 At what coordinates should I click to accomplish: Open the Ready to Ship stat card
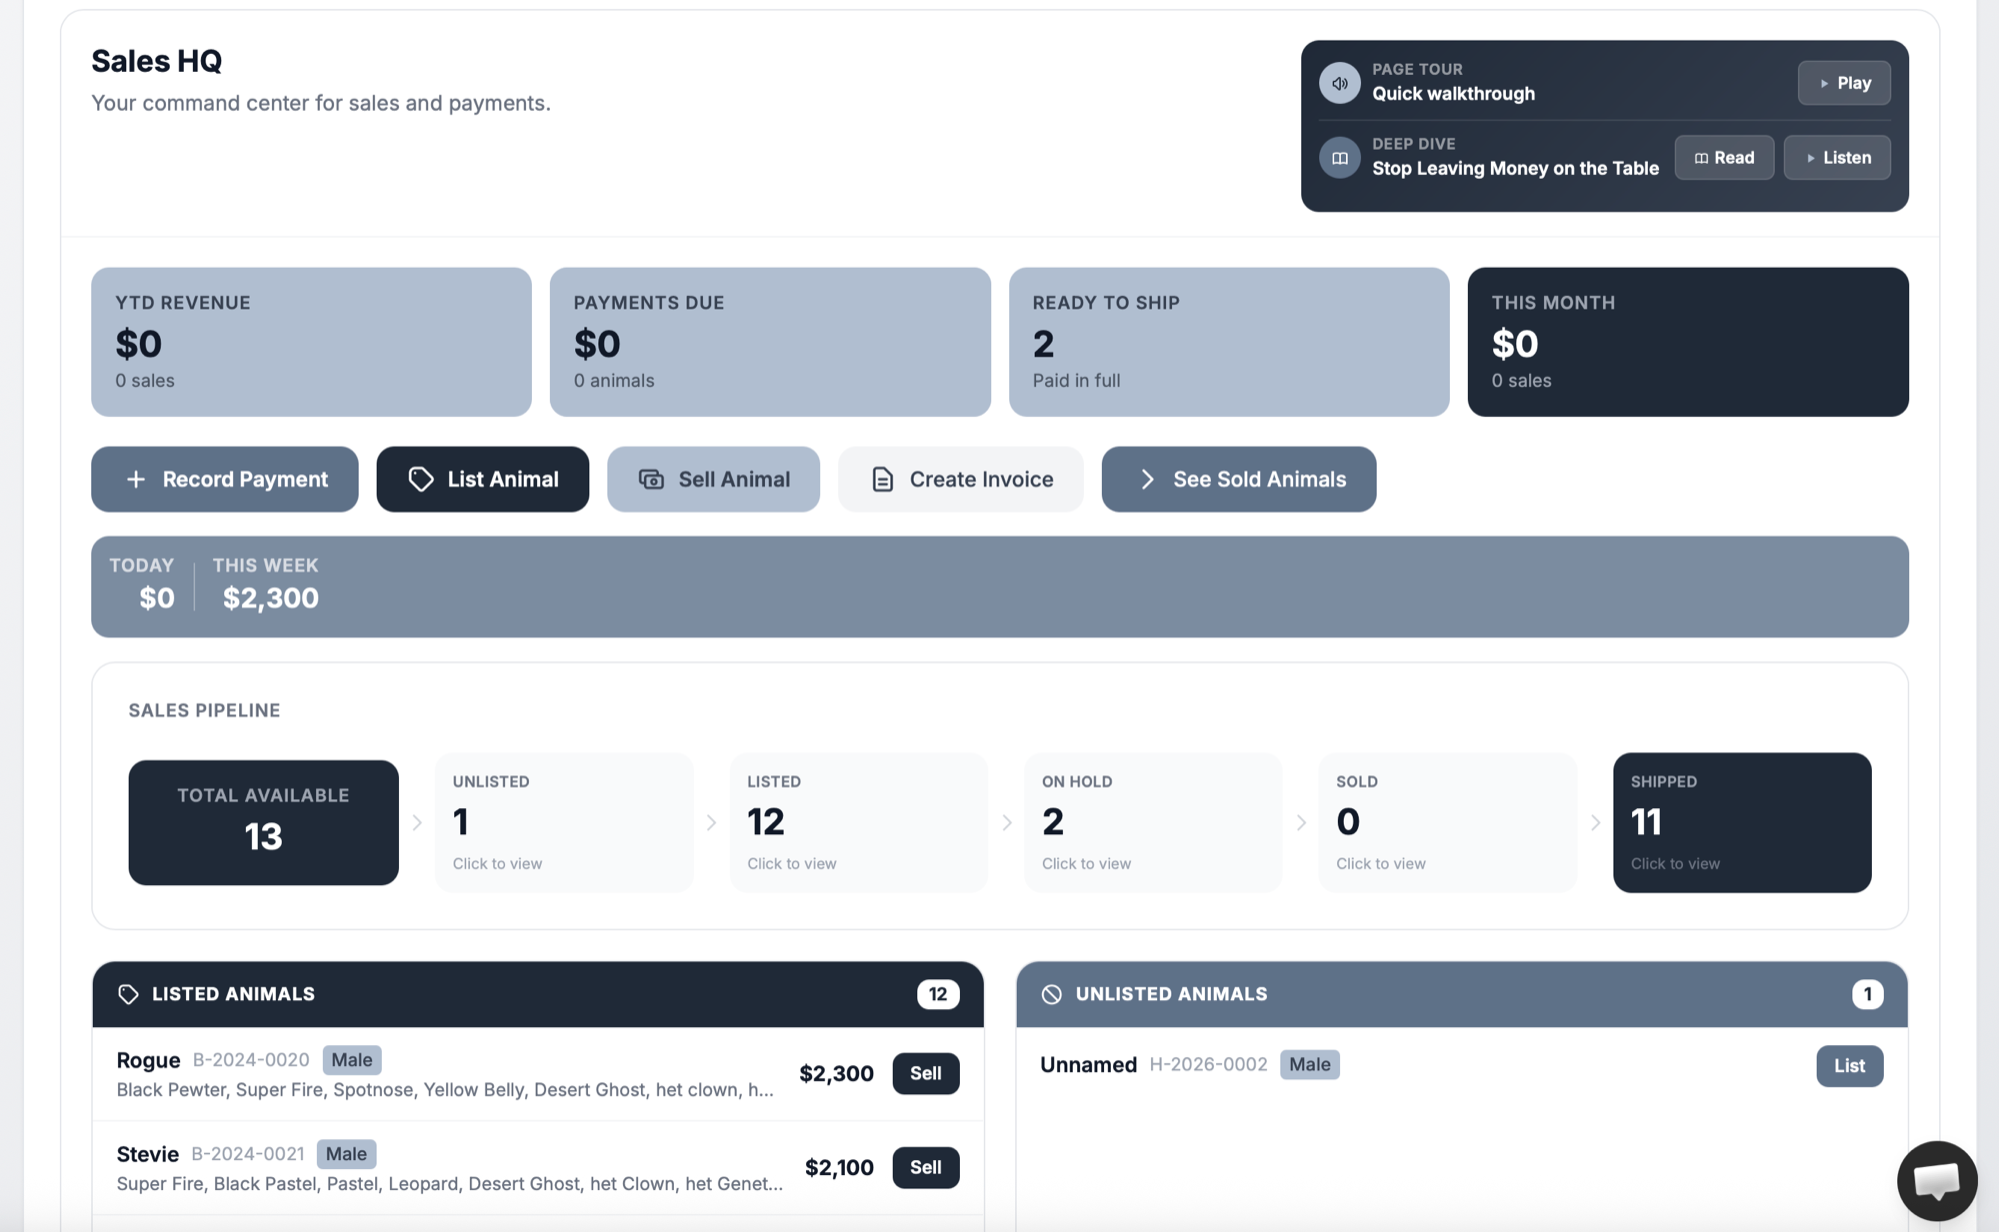[1228, 341]
